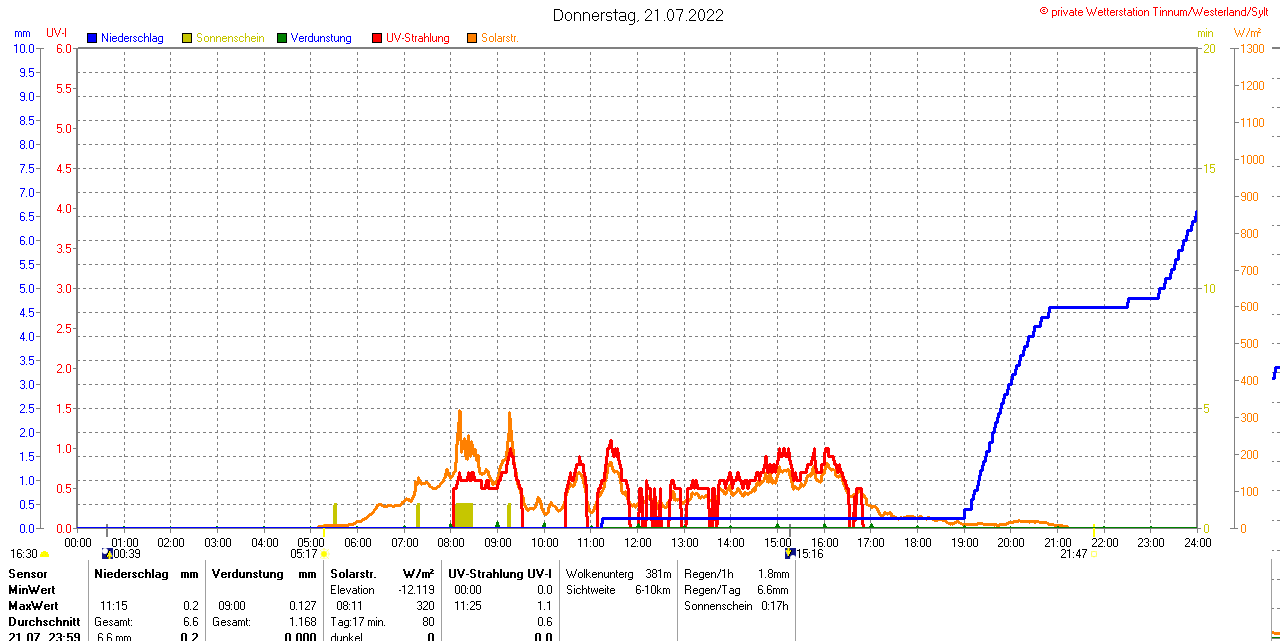Click the Wolkenunterg. 381m reading
Image resolution: width=1280 pixels, height=641 pixels.
coord(618,574)
